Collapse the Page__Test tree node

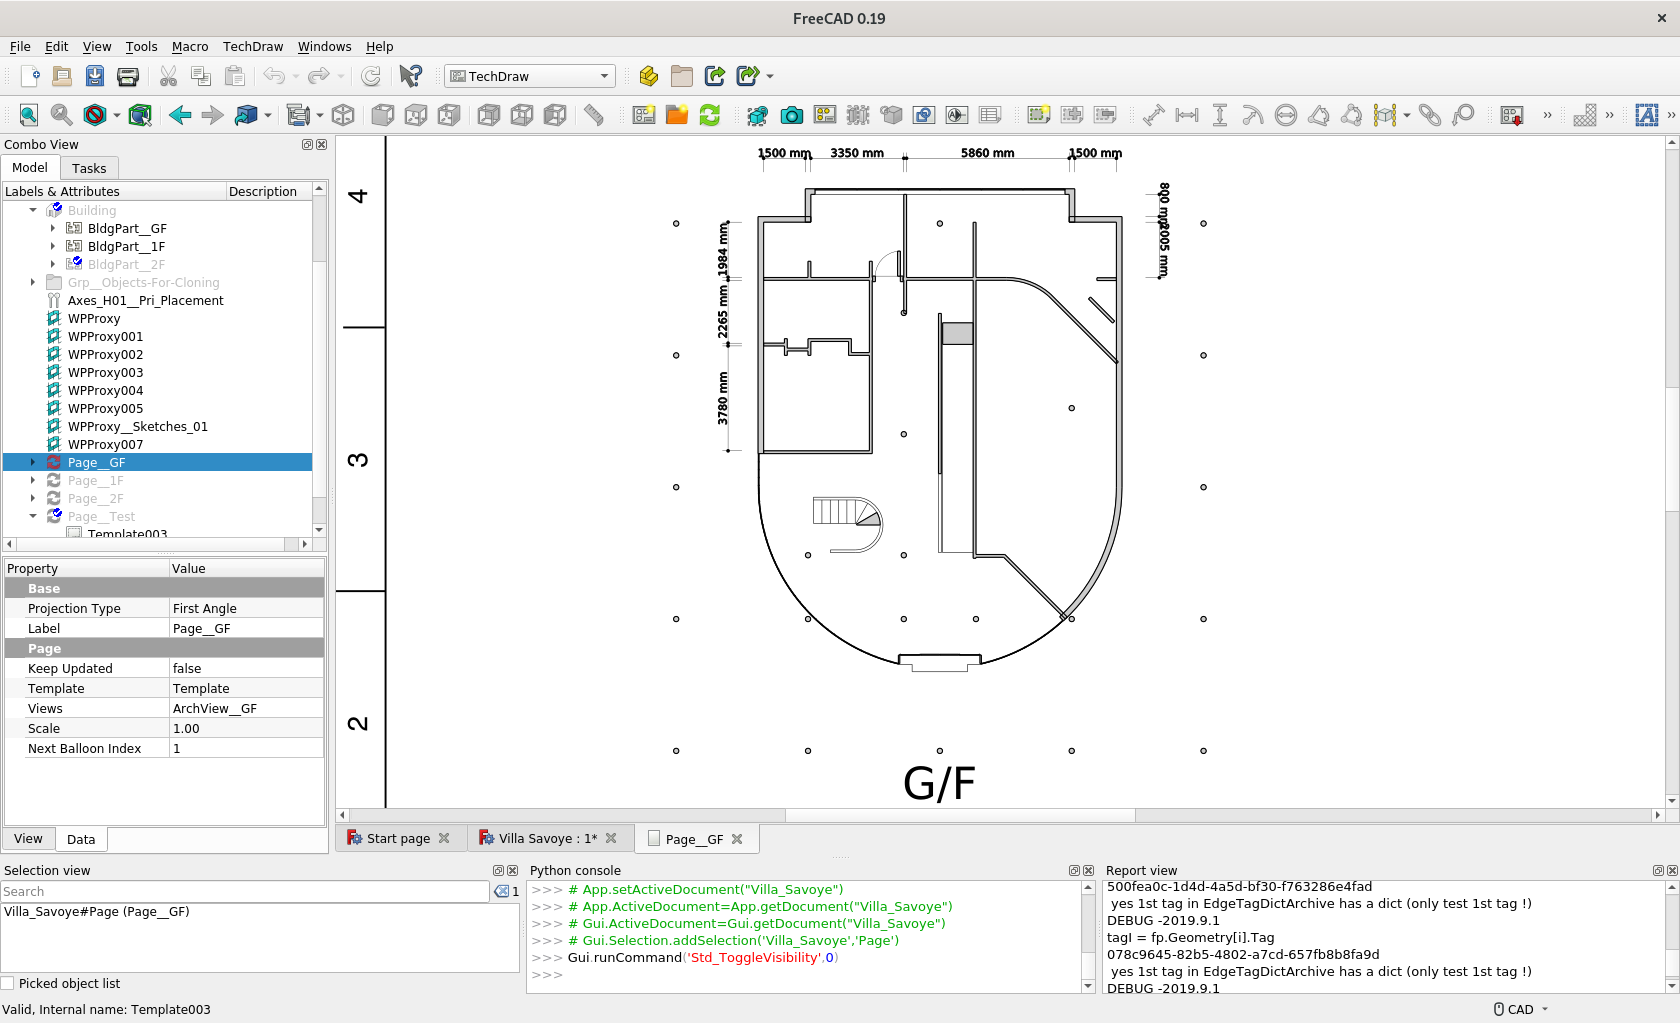coord(33,516)
